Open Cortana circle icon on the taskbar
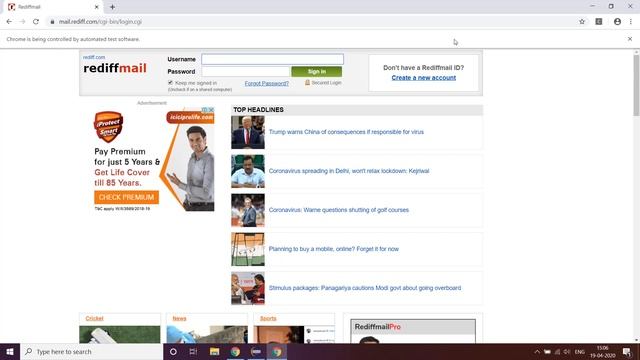The width and height of the screenshot is (640, 360). click(x=173, y=351)
